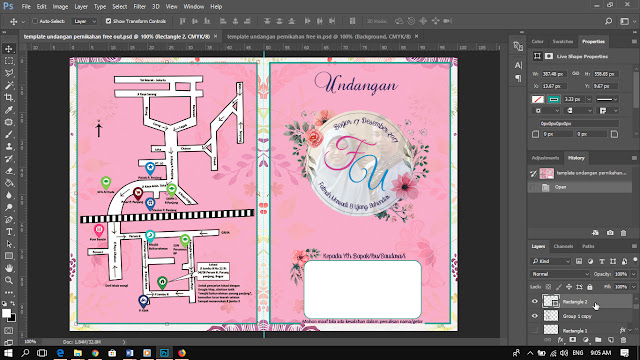Open File Explorer from taskbar
This screenshot has width=640, height=360.
[x=78, y=353]
